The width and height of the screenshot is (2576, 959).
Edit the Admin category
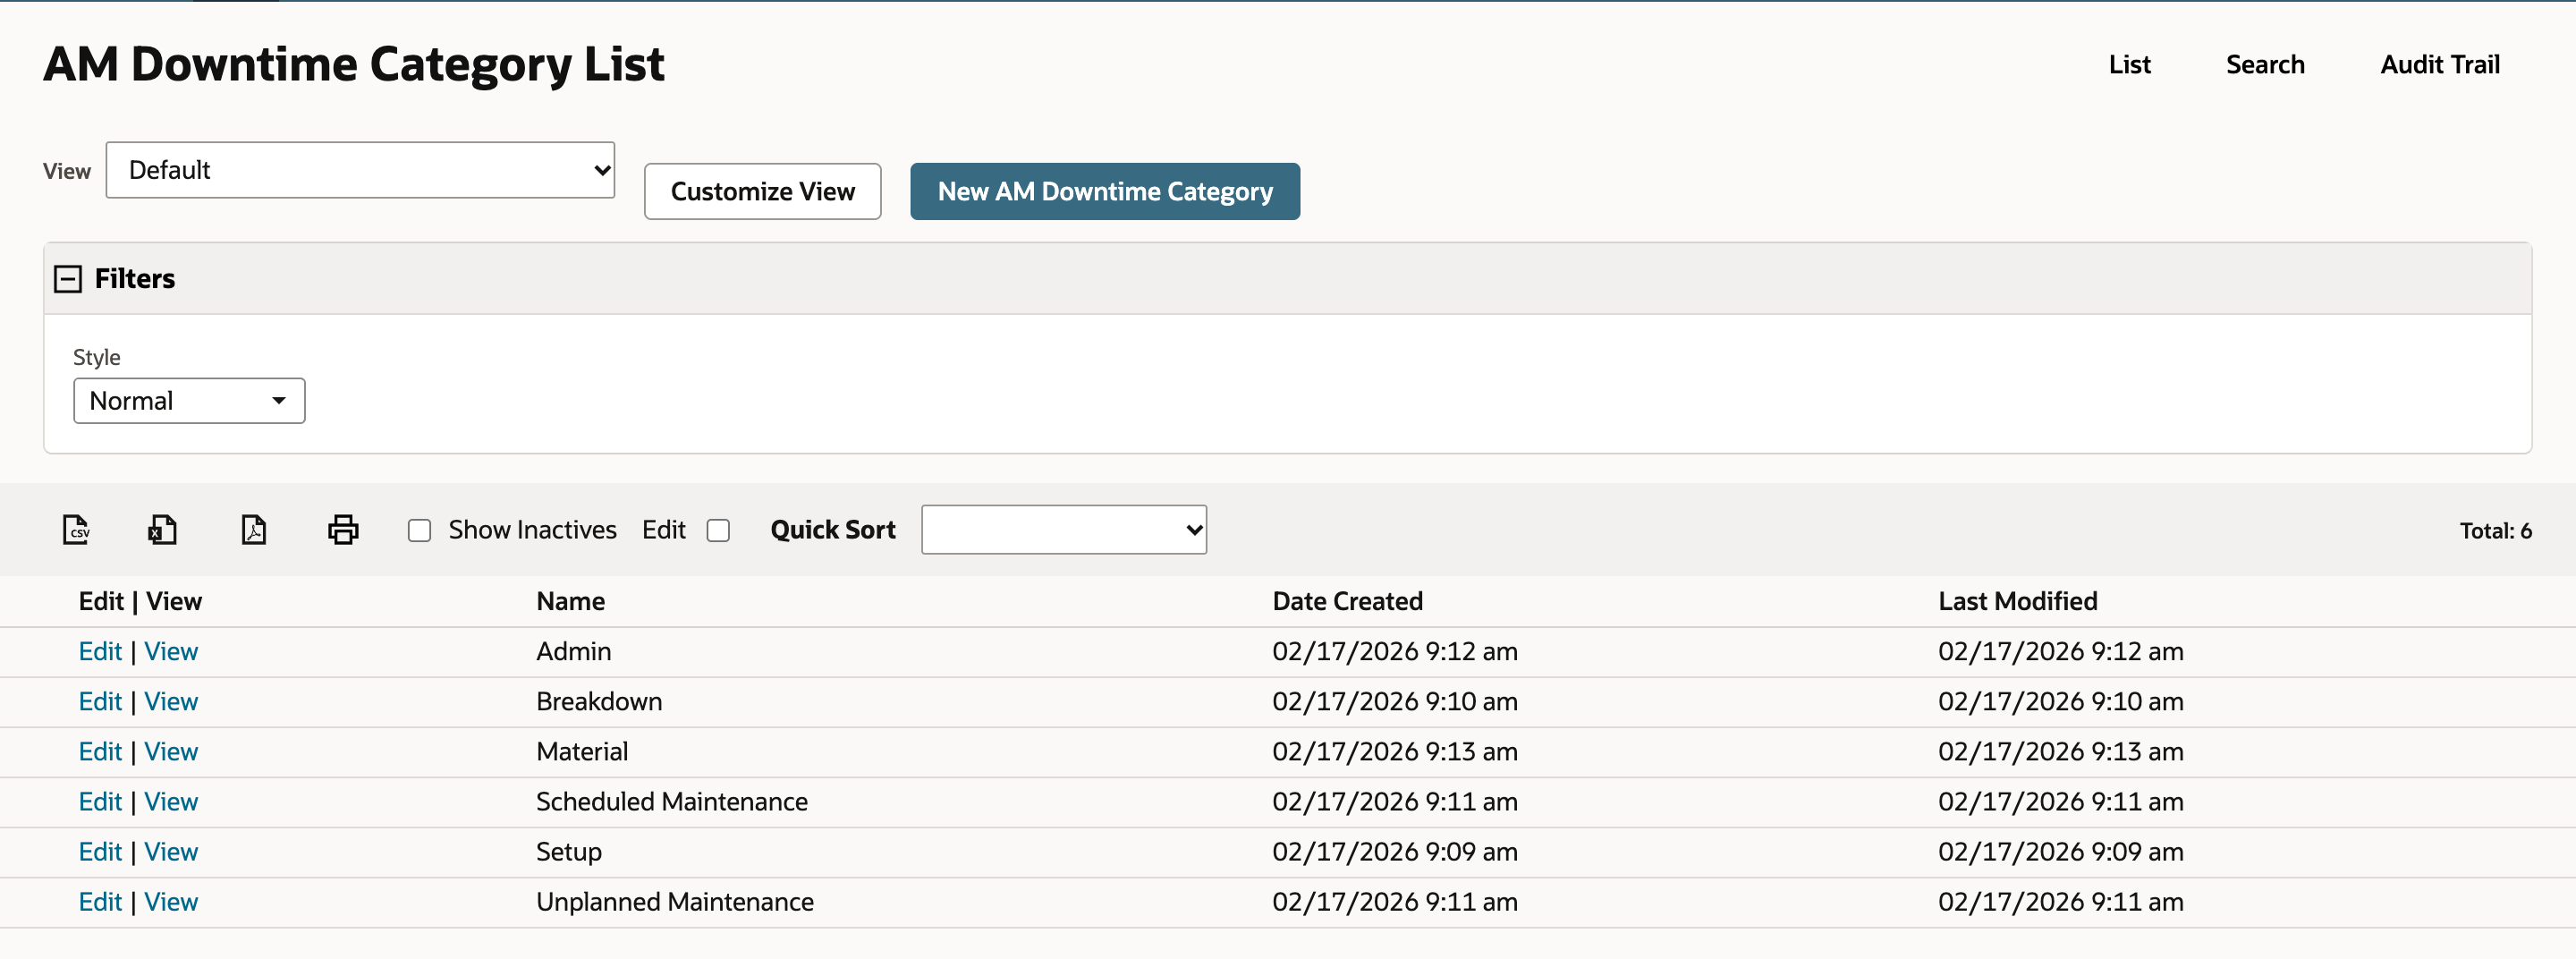click(x=100, y=652)
